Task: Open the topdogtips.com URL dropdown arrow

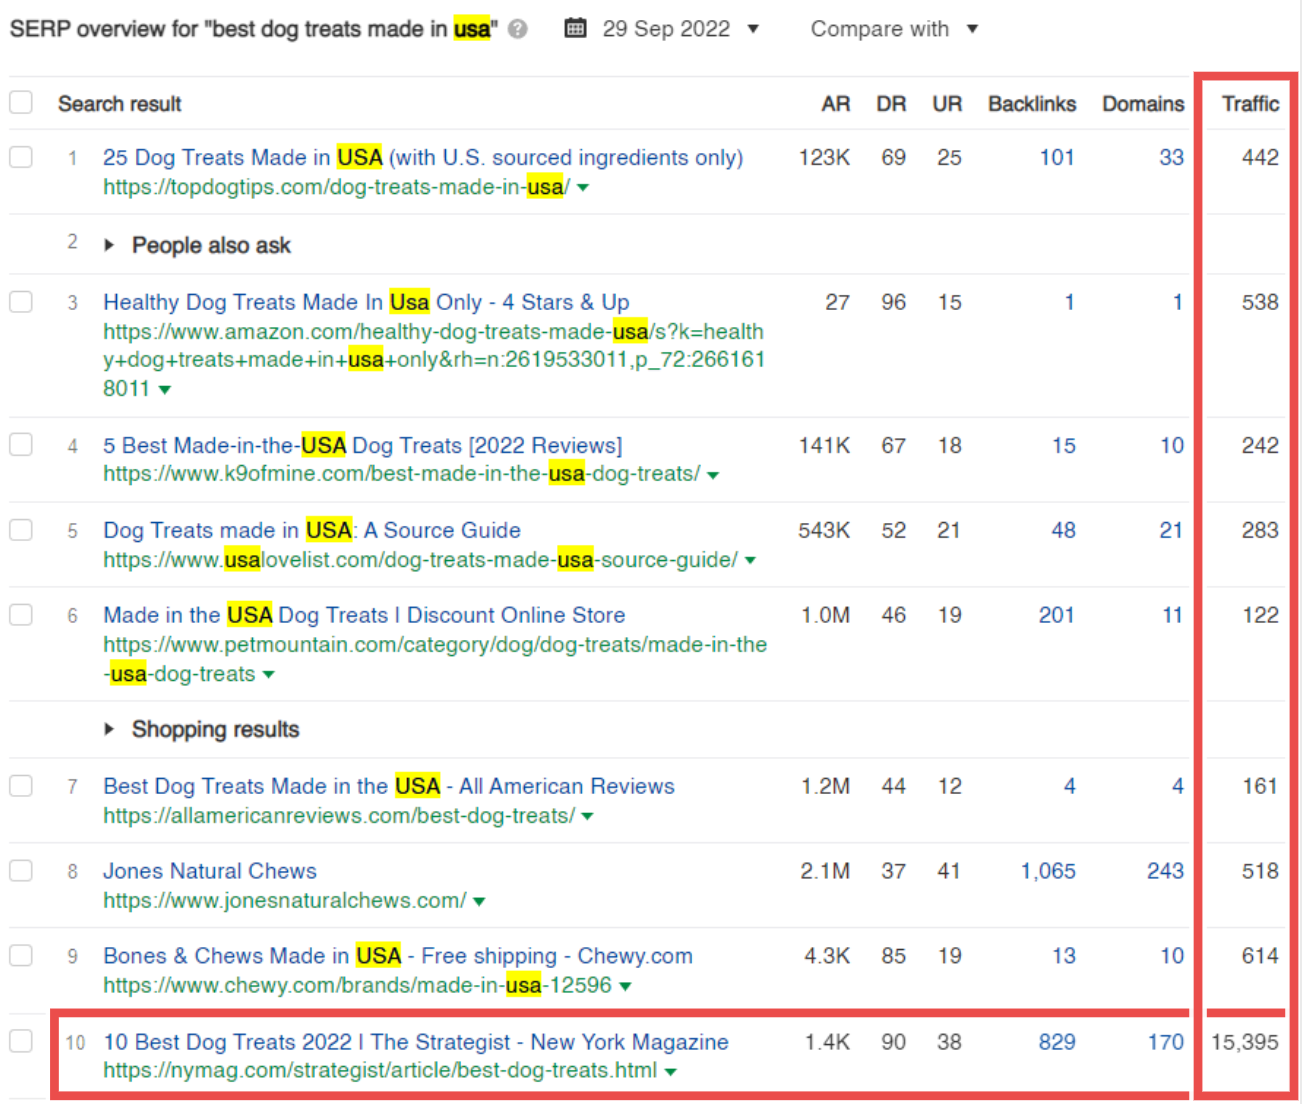Action: (583, 188)
